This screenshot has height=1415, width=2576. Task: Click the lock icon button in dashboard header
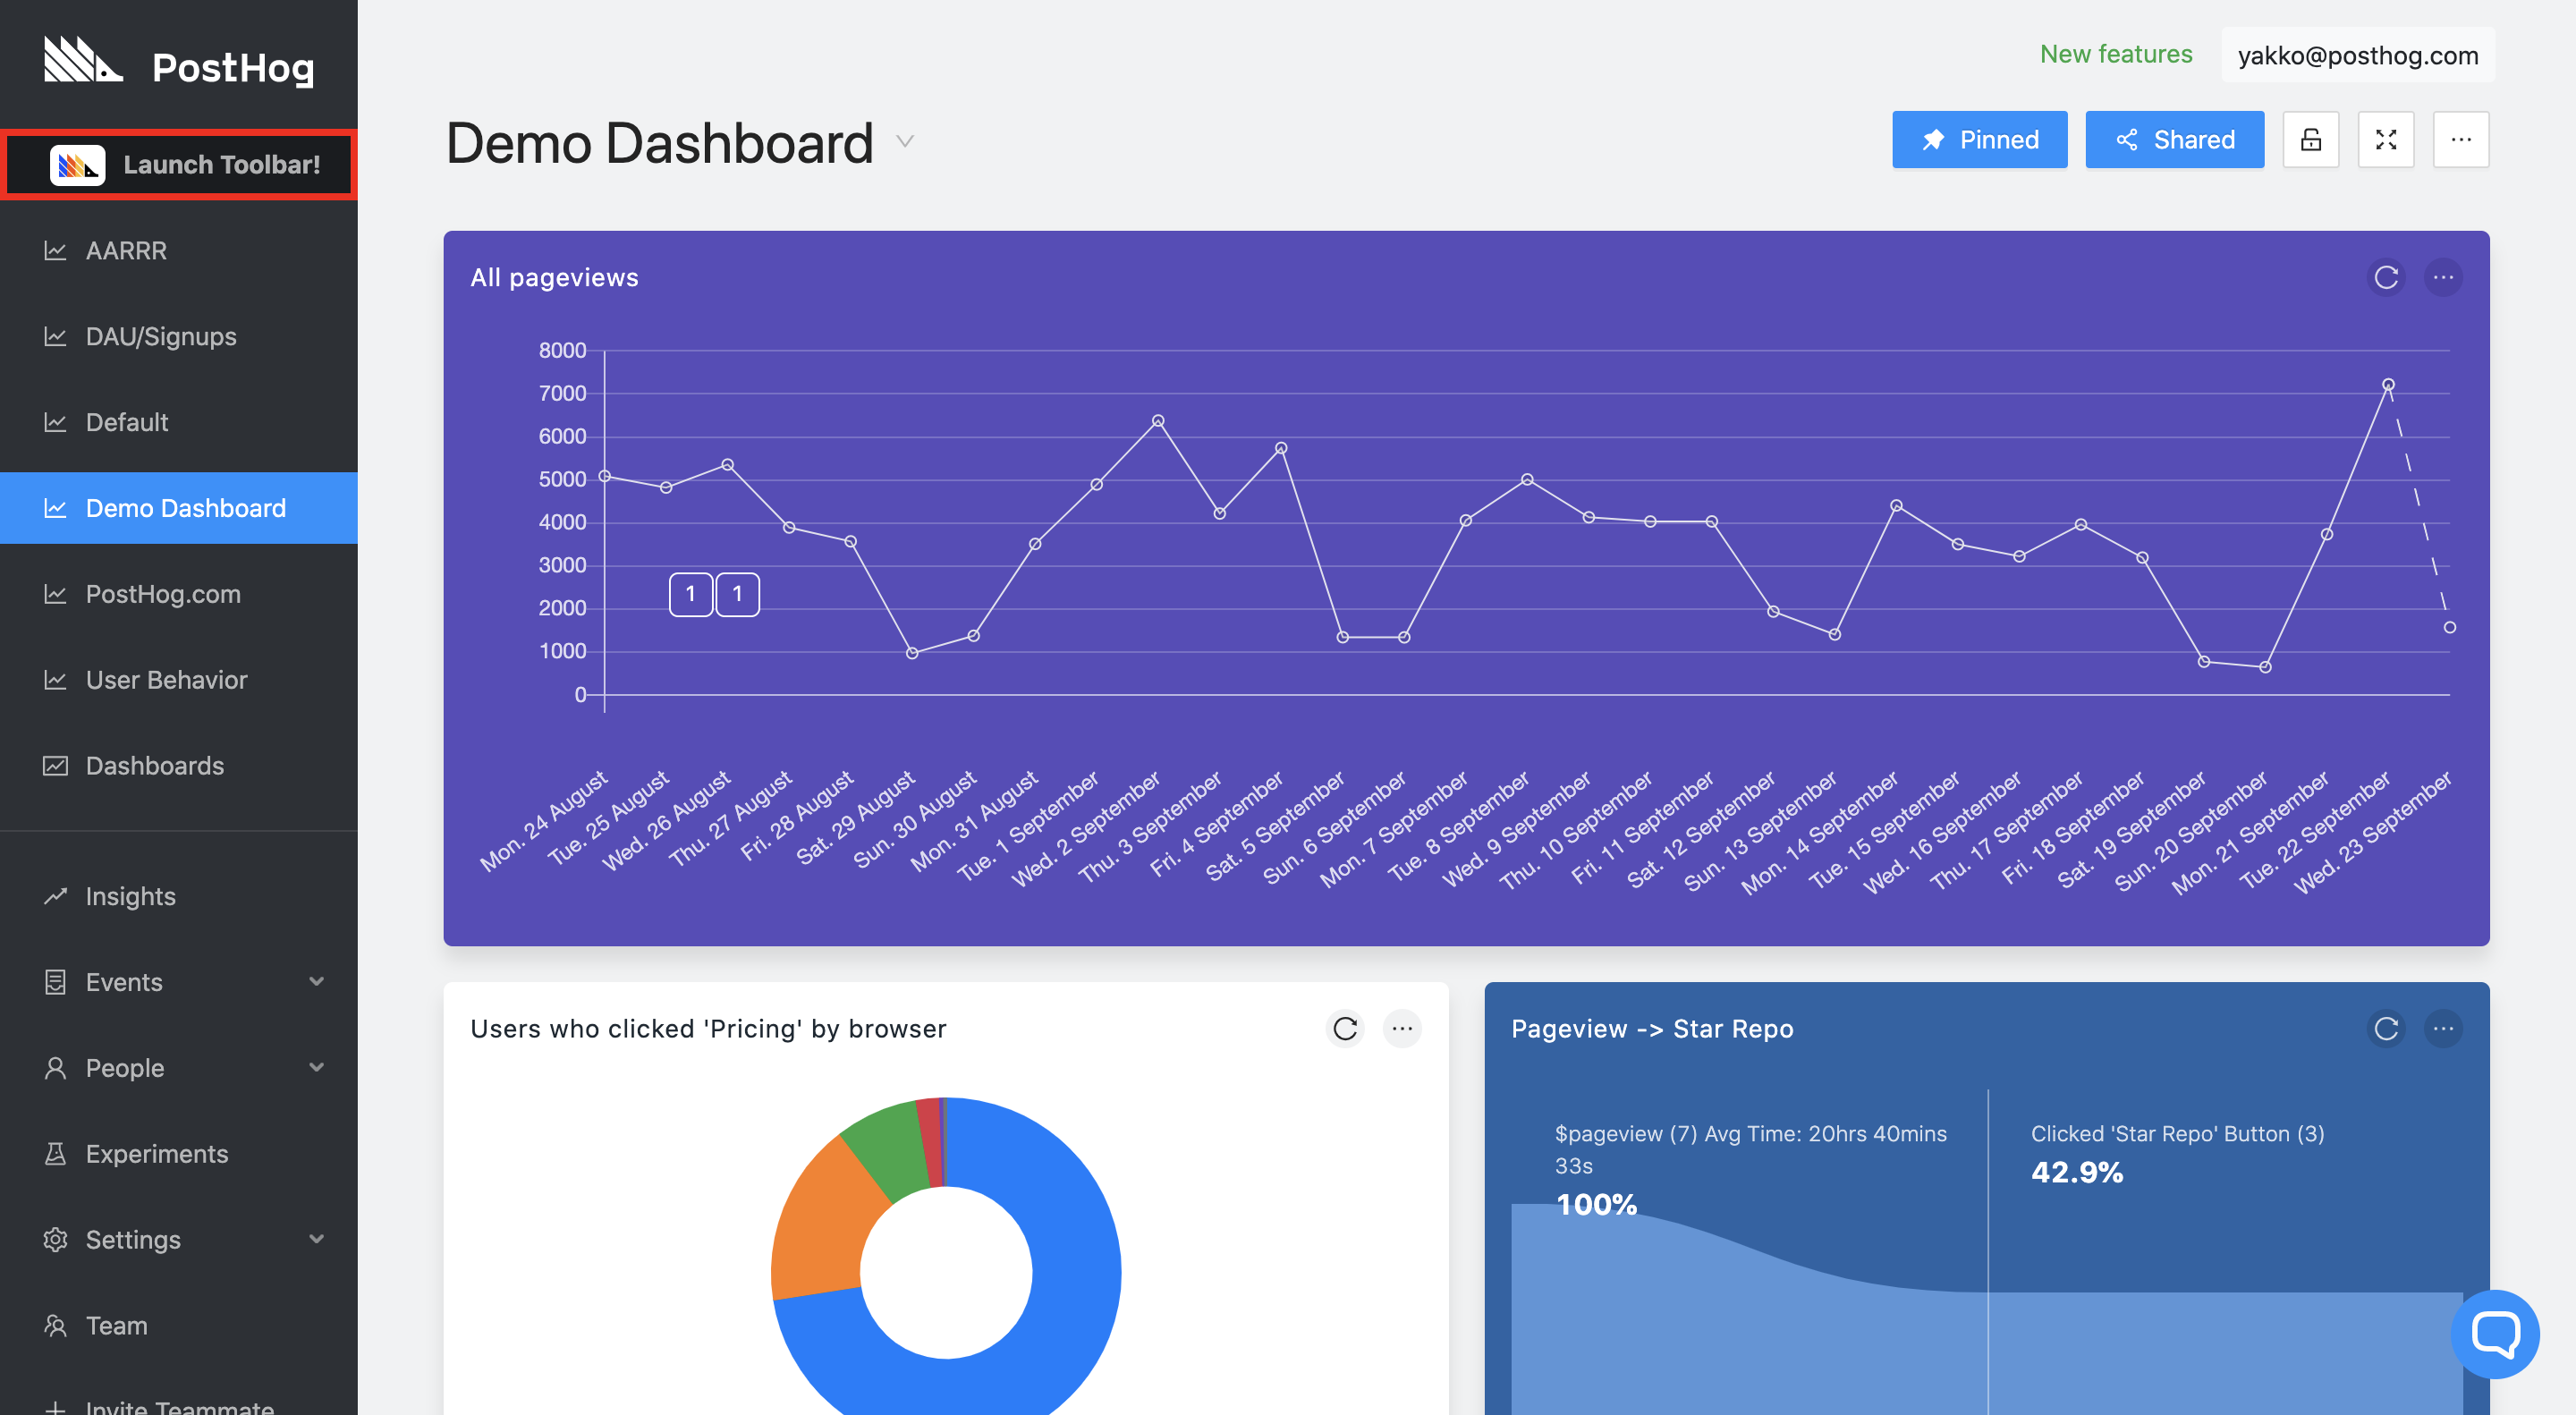point(2310,140)
